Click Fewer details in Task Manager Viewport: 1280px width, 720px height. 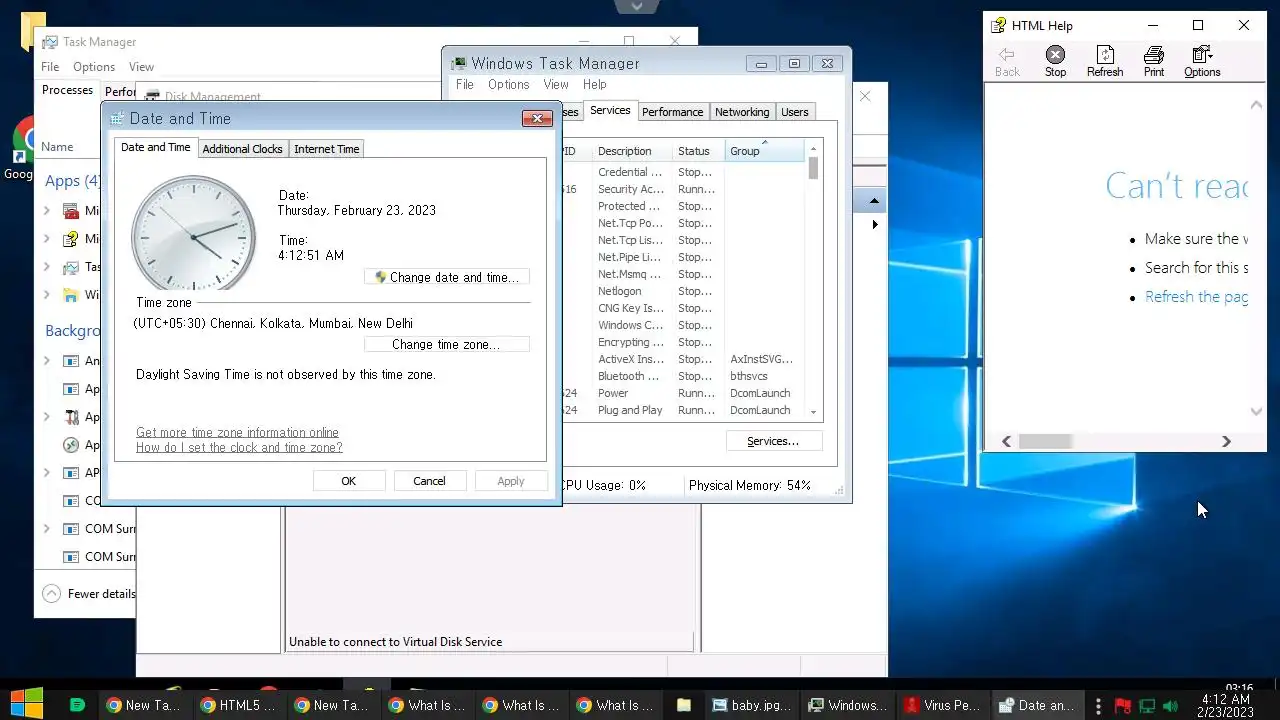tap(90, 594)
